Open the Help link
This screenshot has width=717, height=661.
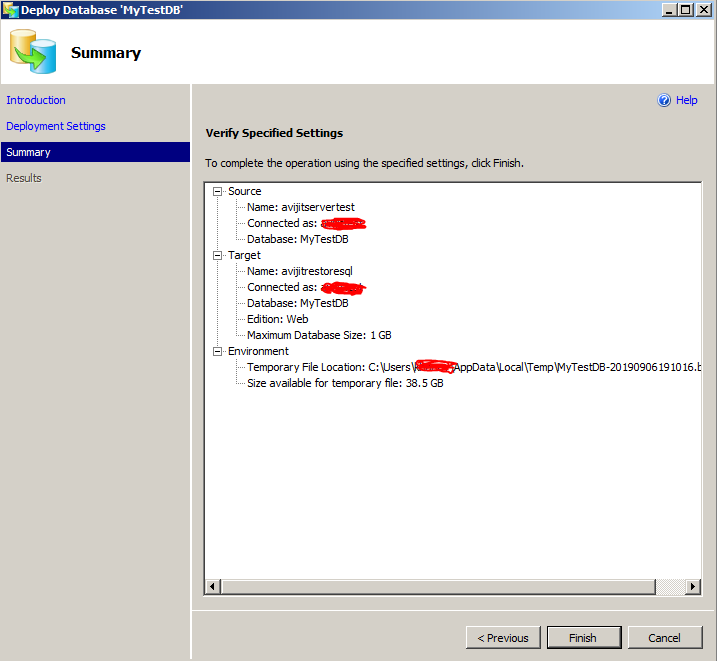tap(687, 100)
